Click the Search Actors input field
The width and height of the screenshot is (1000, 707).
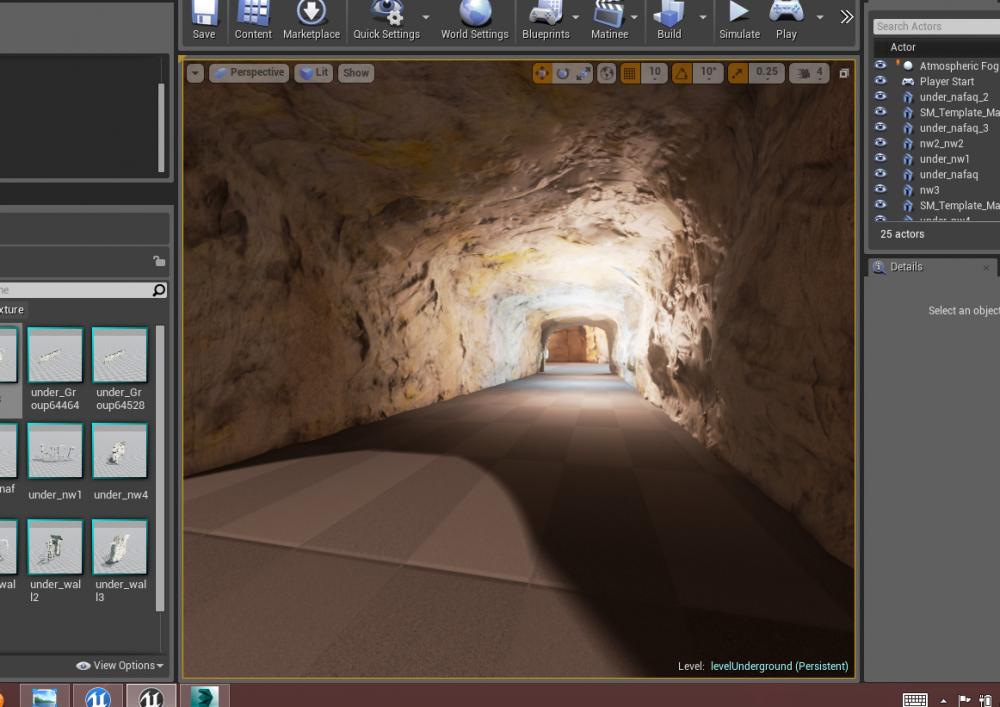[x=935, y=27]
